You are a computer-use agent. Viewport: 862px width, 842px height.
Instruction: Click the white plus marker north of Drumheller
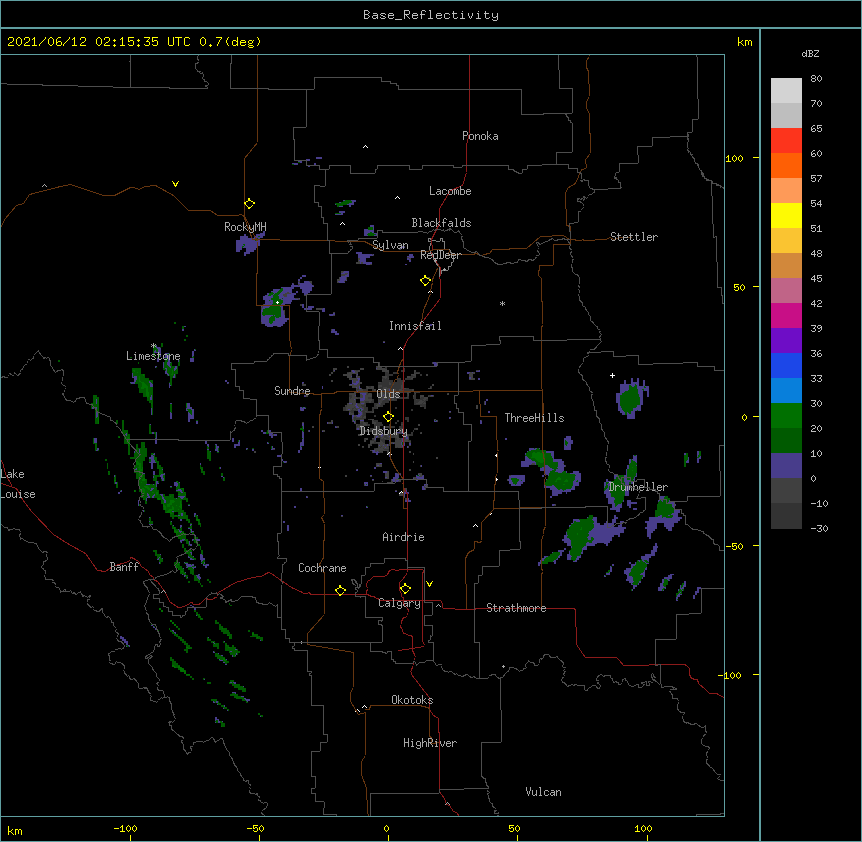[x=612, y=375]
